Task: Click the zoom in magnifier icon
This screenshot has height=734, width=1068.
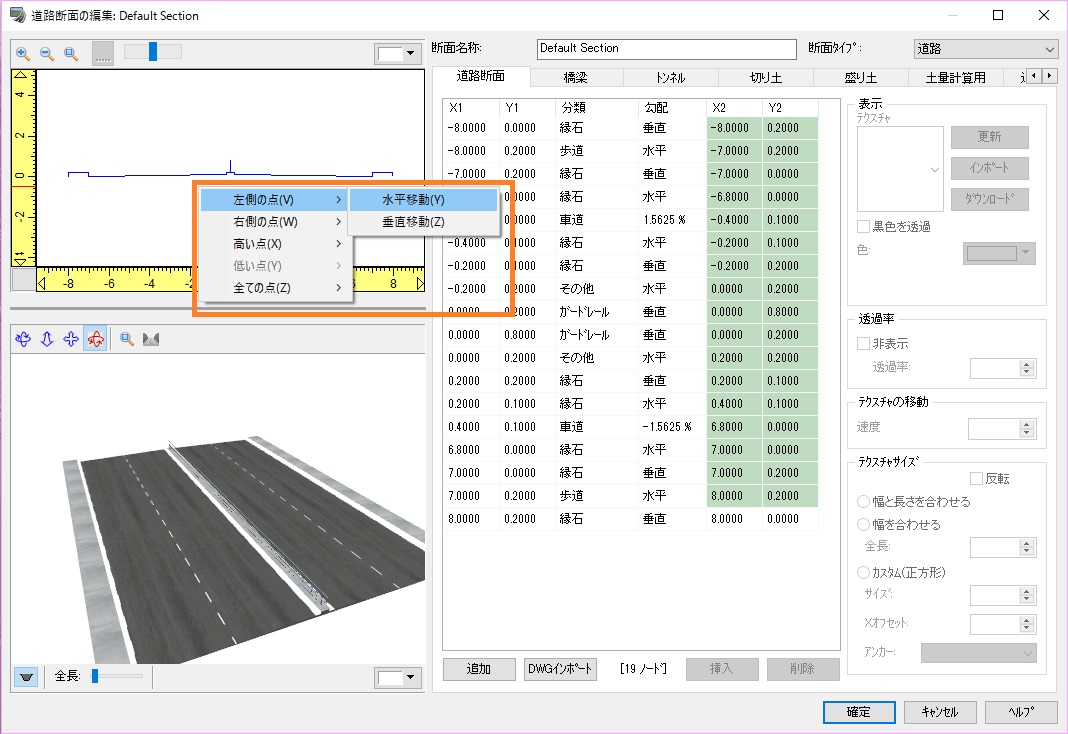Action: 23,54
